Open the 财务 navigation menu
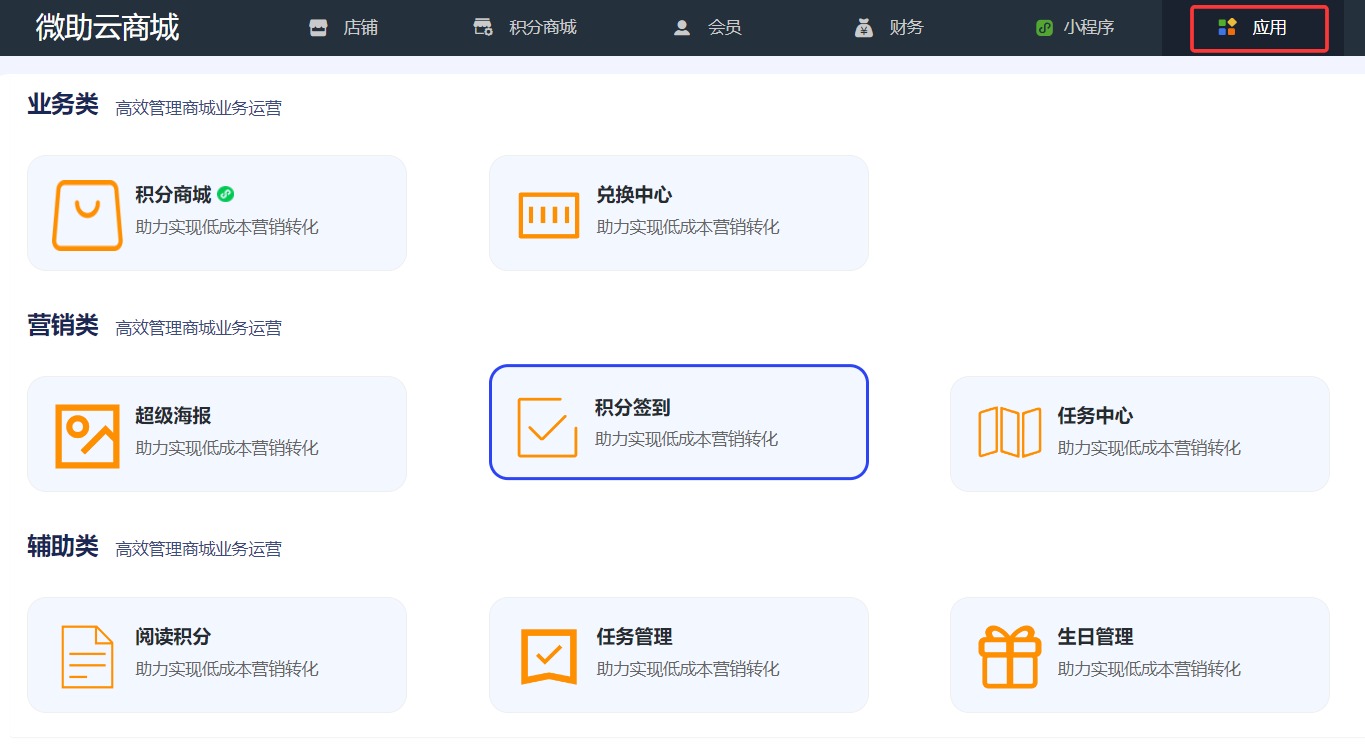Viewport: 1365px width, 745px height. coord(890,28)
